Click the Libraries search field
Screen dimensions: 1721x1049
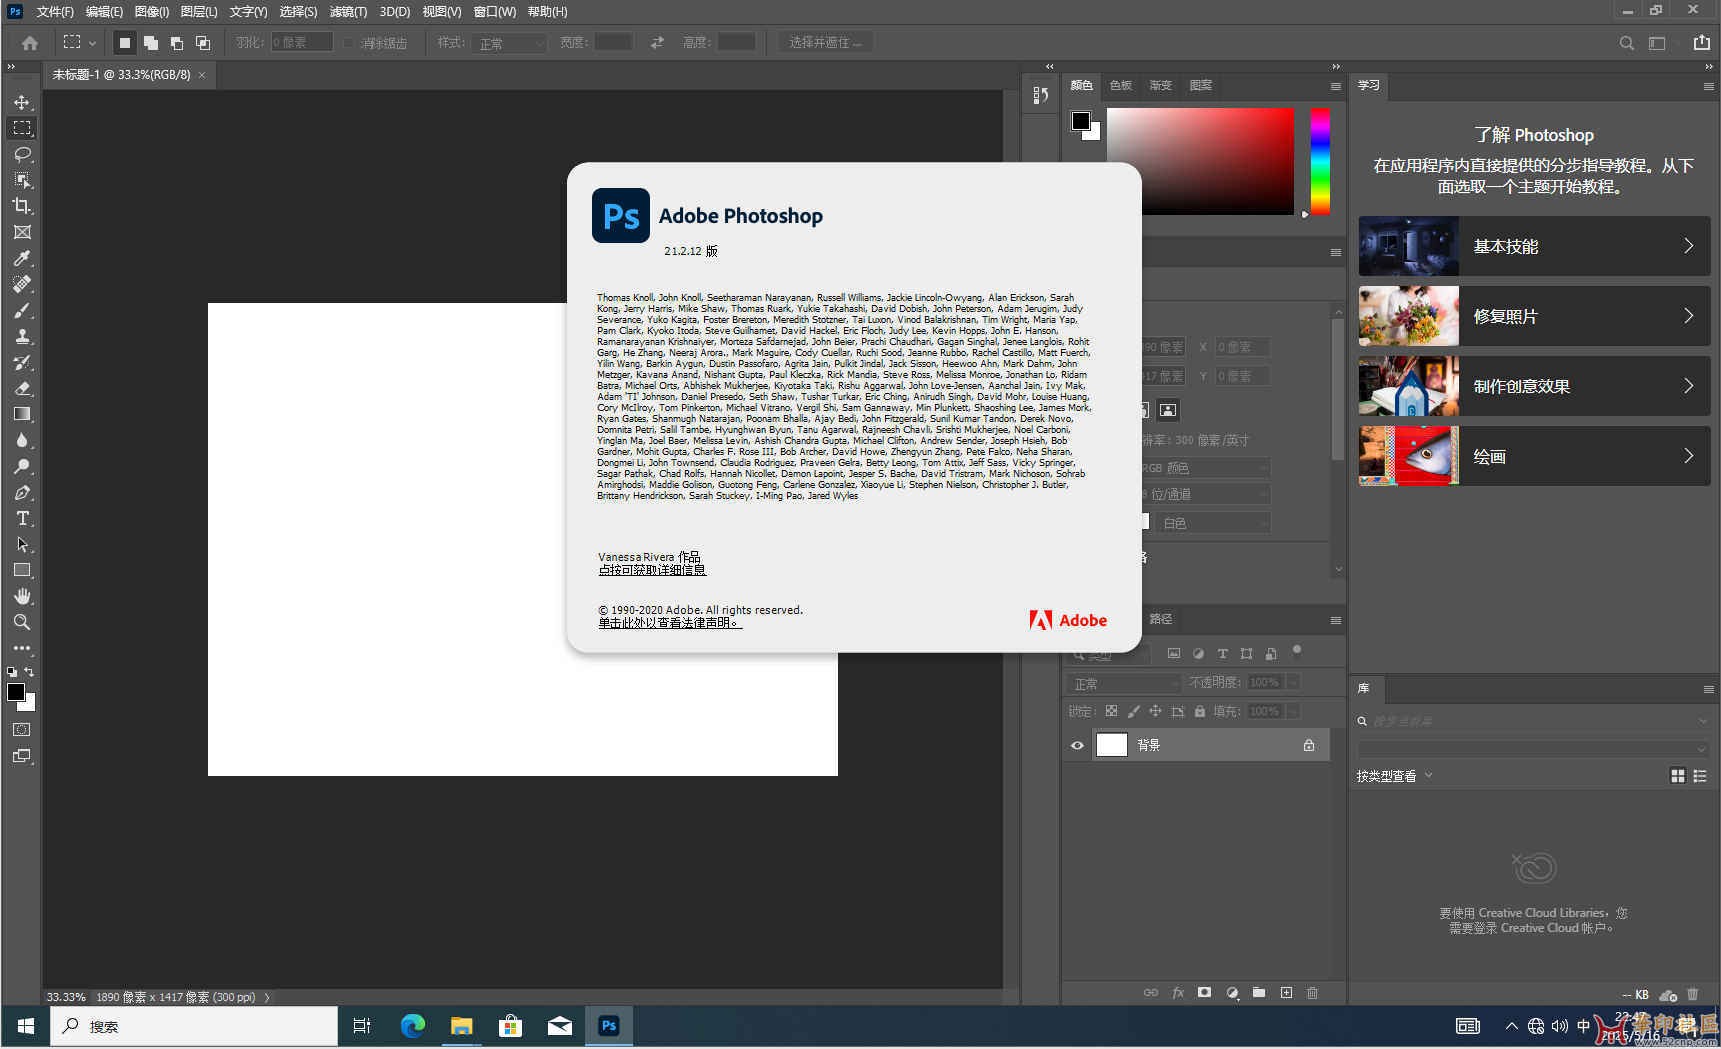coord(1534,721)
